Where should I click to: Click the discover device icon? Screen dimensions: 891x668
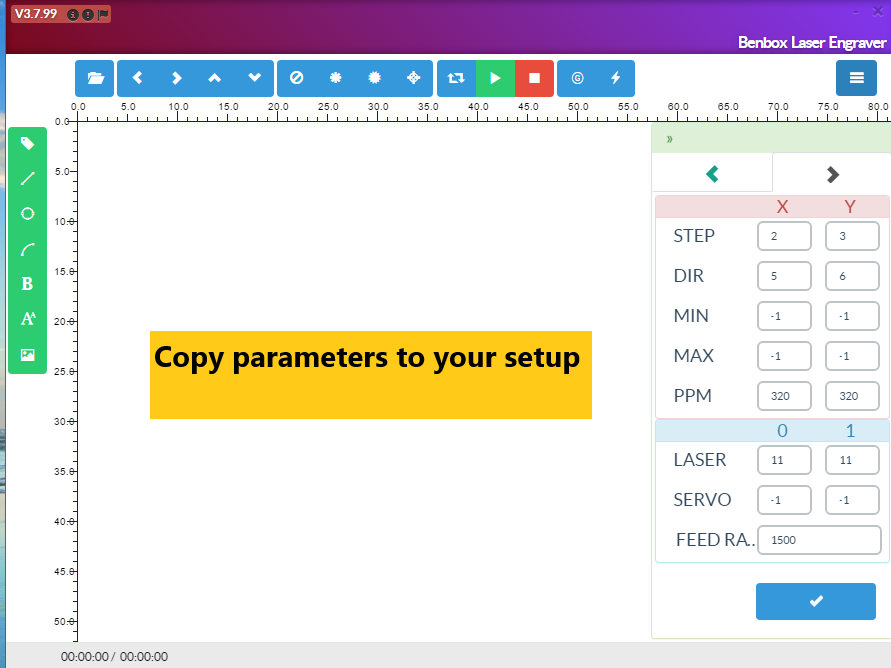click(x=577, y=77)
